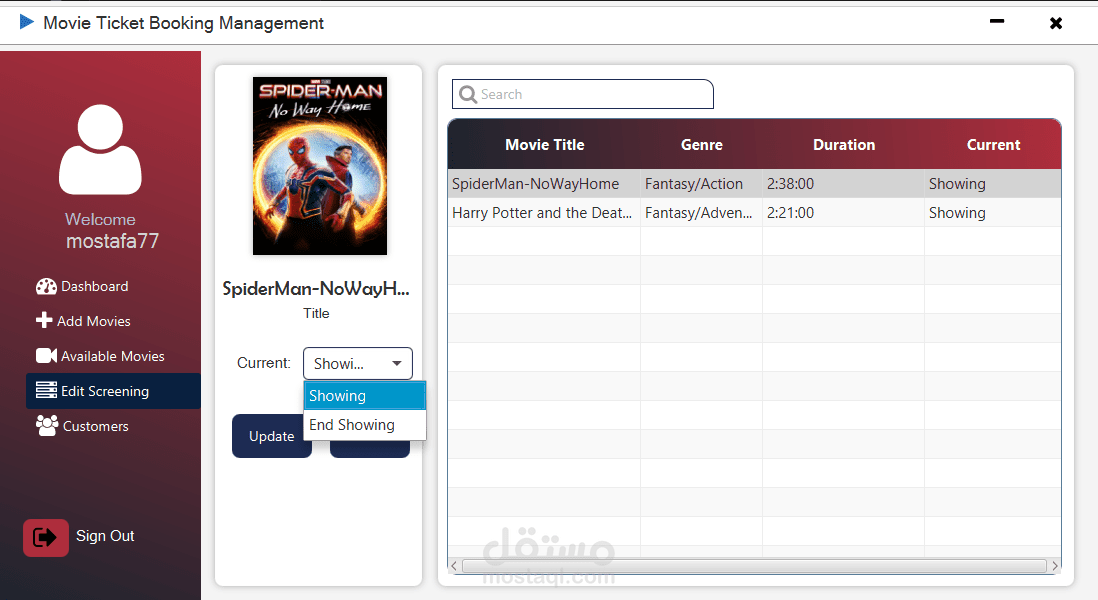
Task: Go to Add Movies section
Action: pos(94,321)
